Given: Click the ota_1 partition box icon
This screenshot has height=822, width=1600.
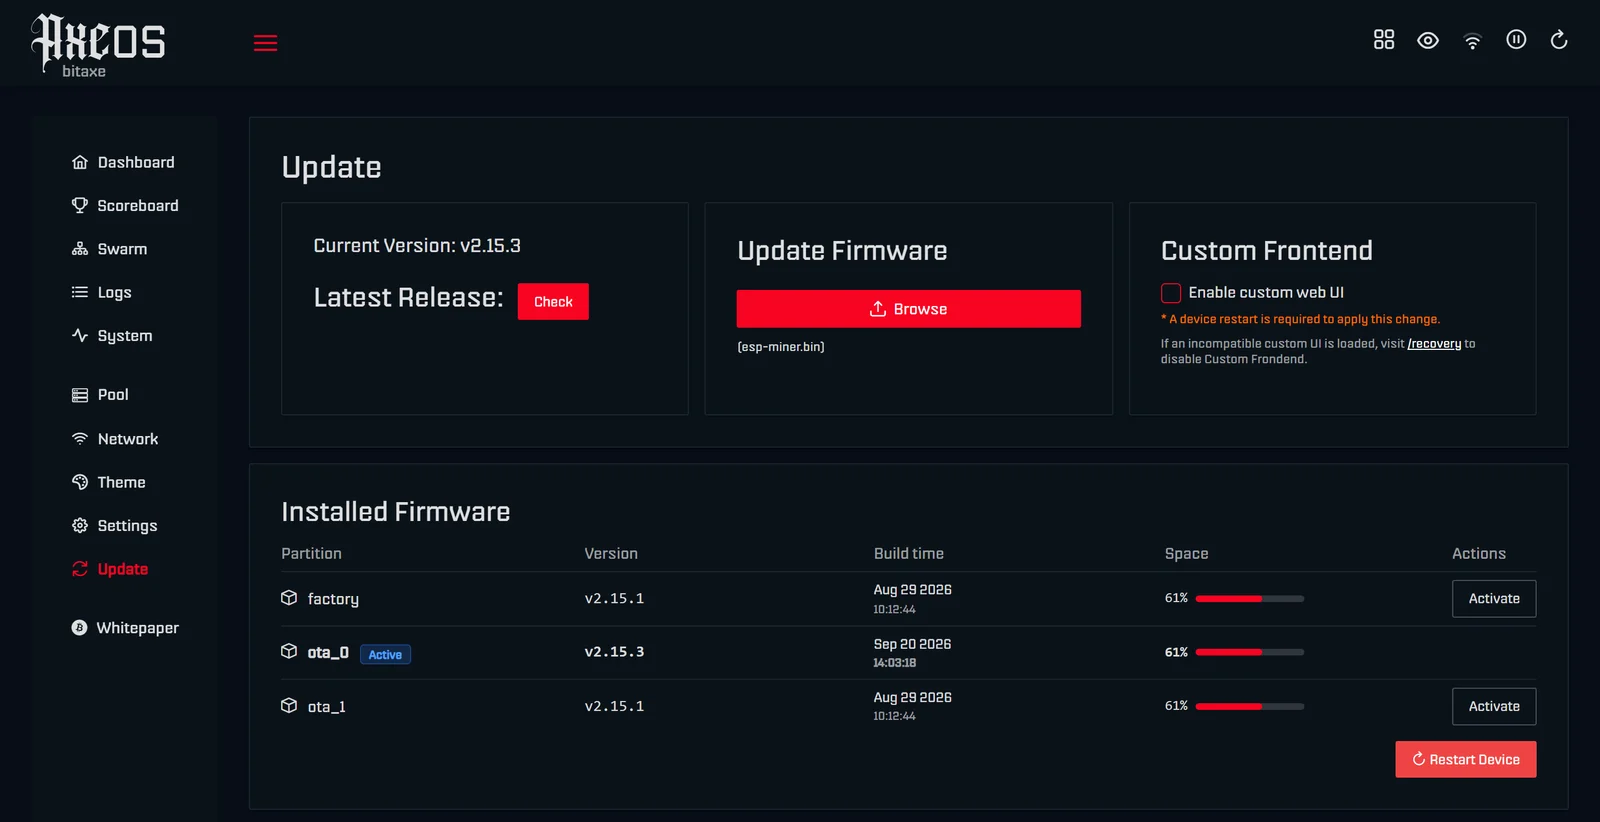Looking at the screenshot, I should pos(289,706).
